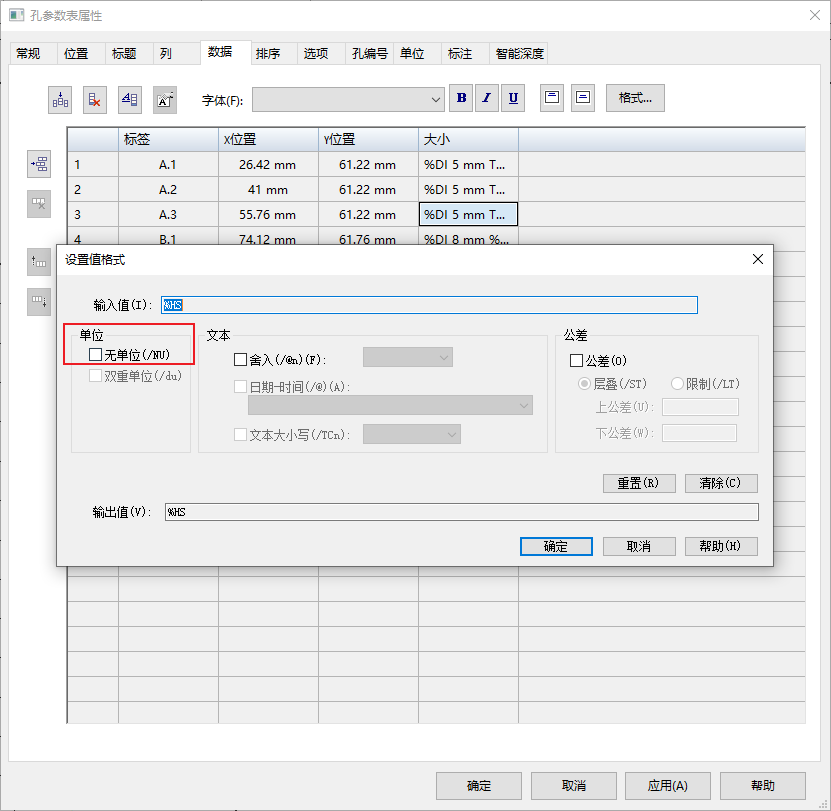Open the 字体(F) font dropdown

(x=348, y=100)
